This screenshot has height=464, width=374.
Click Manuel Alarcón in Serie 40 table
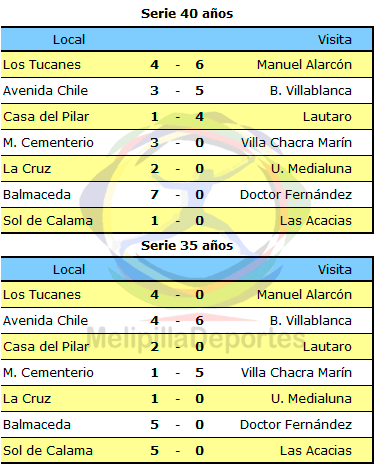point(304,65)
